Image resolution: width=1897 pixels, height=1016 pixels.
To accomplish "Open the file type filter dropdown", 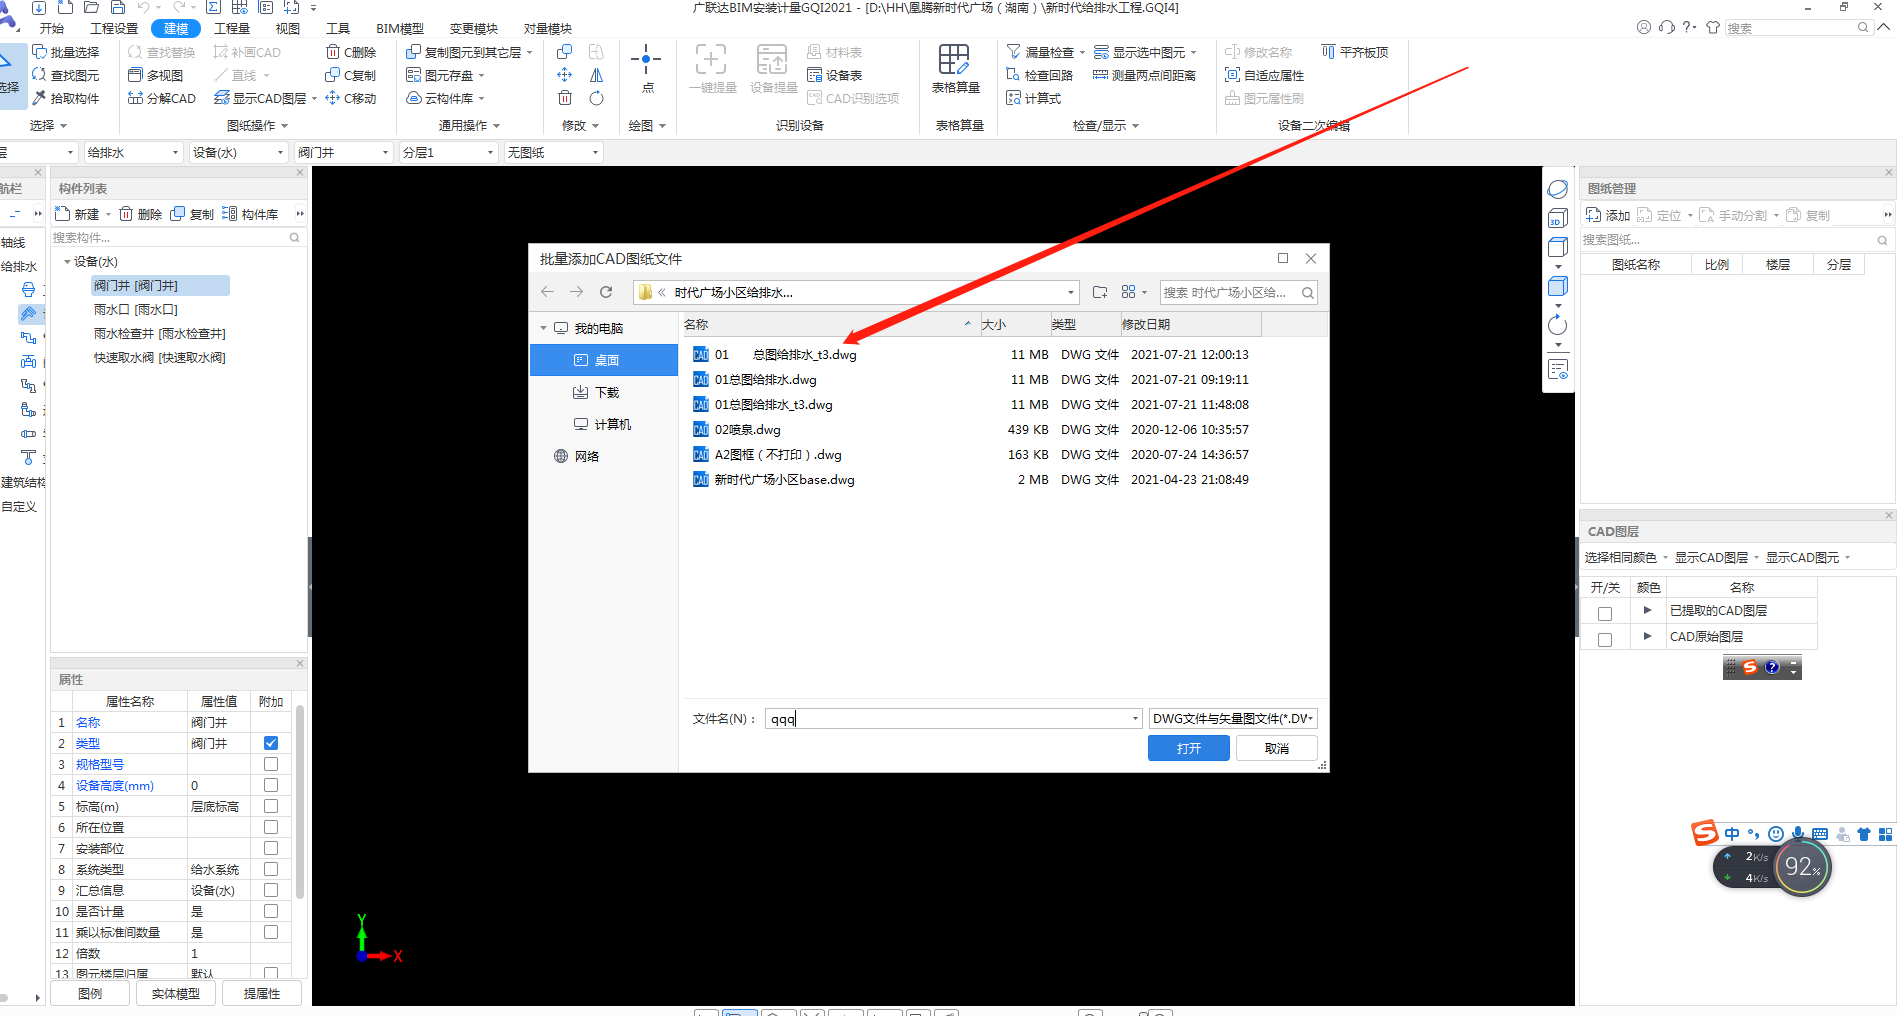I will pyautogui.click(x=1233, y=718).
